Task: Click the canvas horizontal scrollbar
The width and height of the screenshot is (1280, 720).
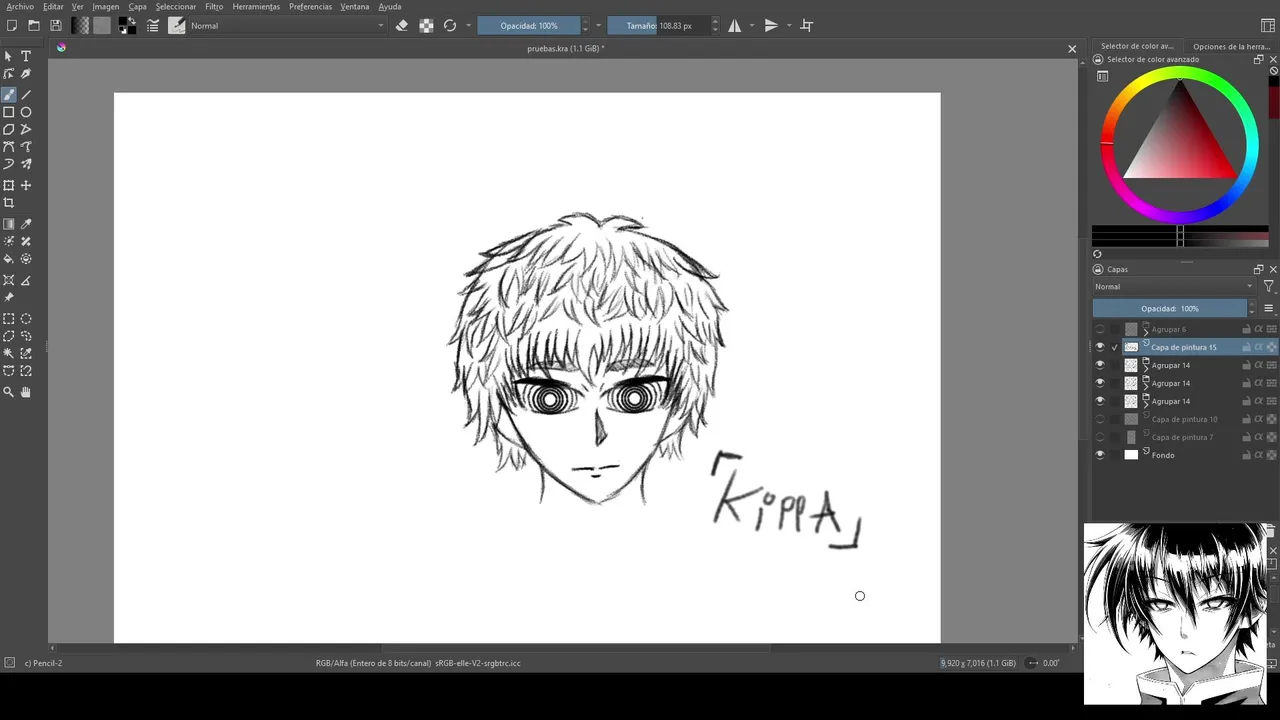Action: click(575, 648)
